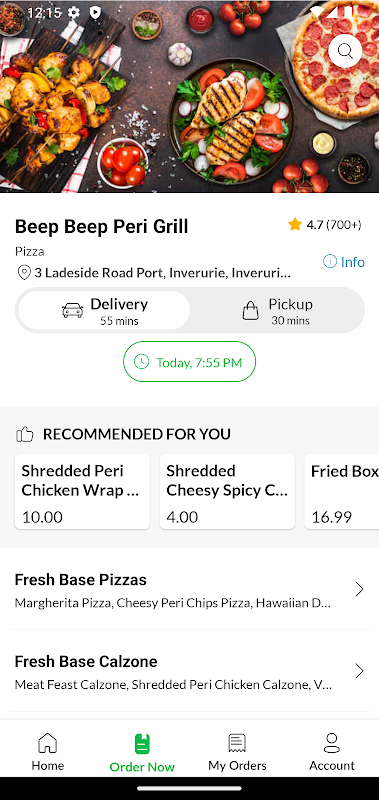
Task: Open the Fried Box item card
Action: coord(342,491)
